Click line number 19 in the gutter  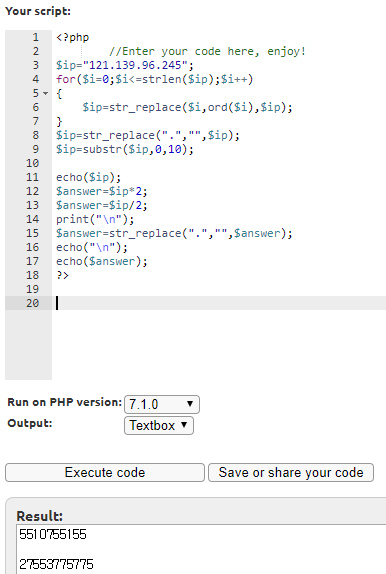(32, 289)
